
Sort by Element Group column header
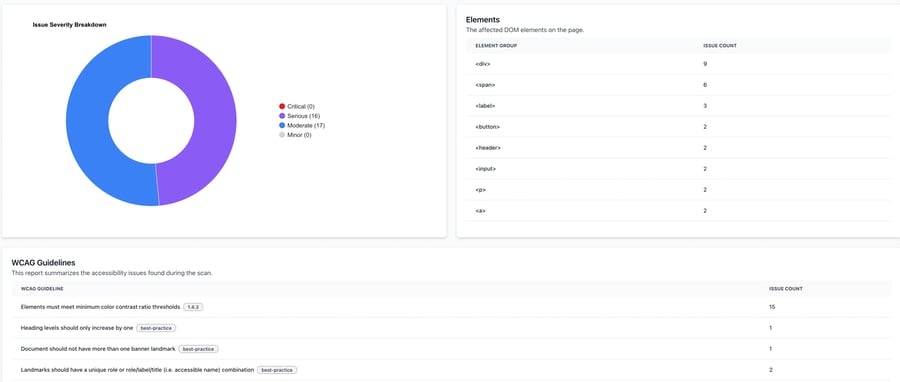(x=496, y=45)
